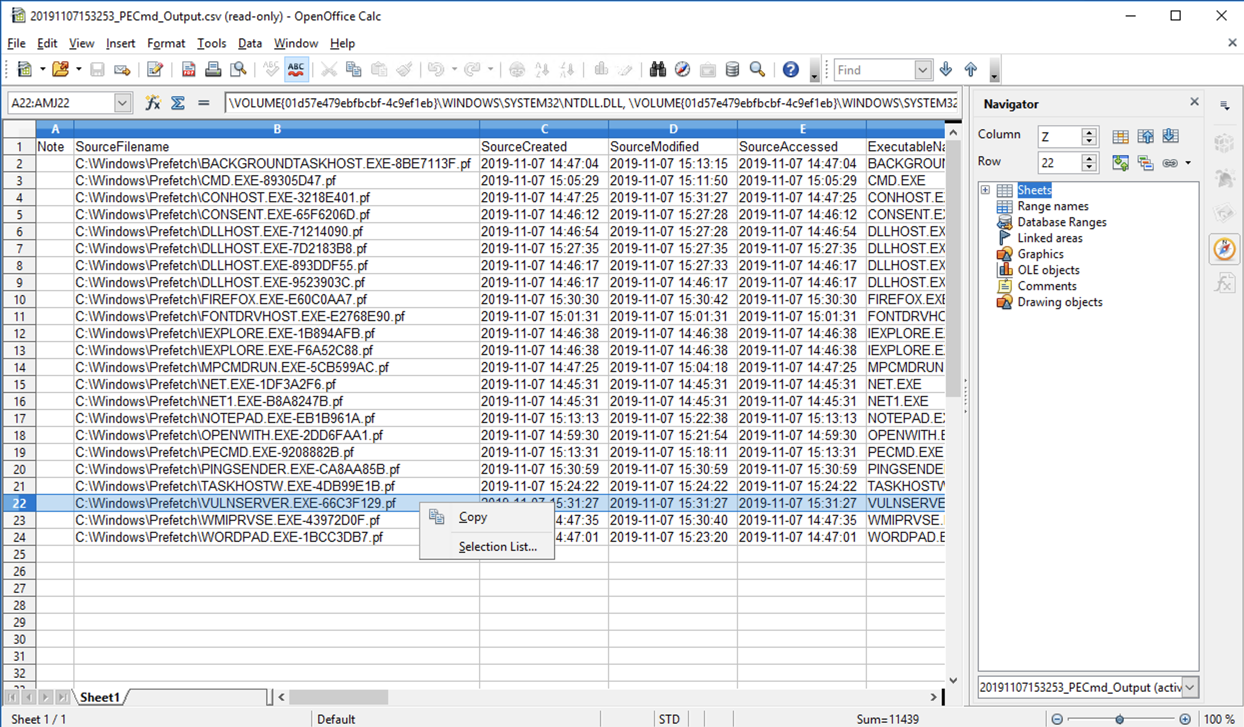Click the Scenarios icon in Navigator
1244x727 pixels.
pos(1145,162)
